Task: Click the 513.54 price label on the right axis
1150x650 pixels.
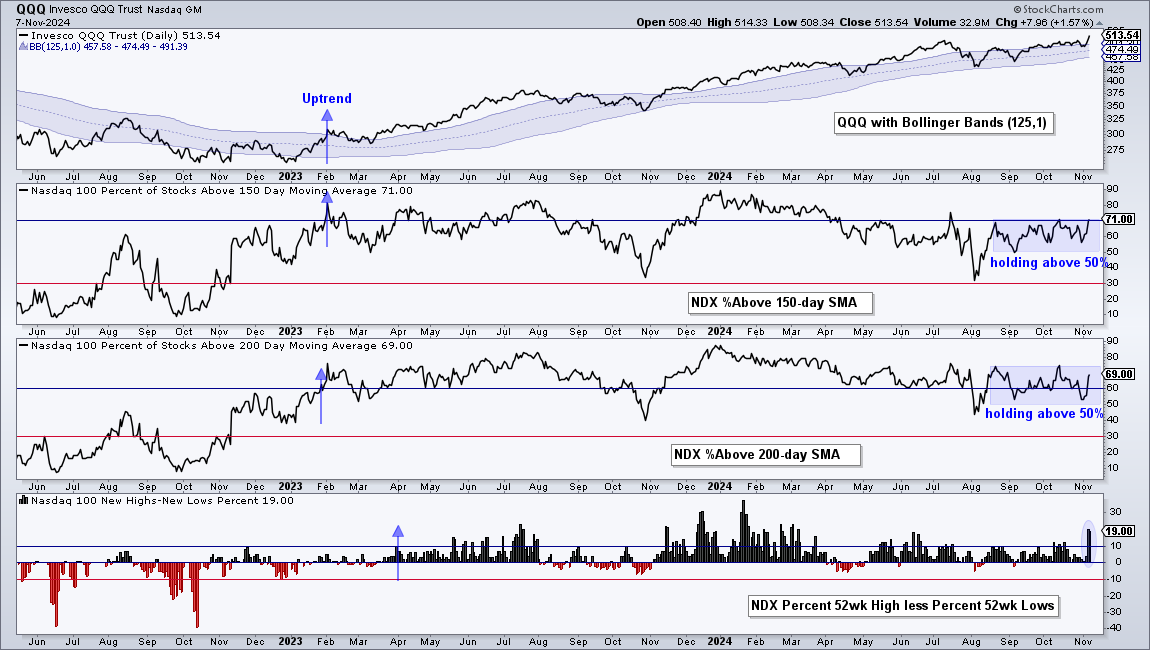Action: pyautogui.click(x=1121, y=35)
